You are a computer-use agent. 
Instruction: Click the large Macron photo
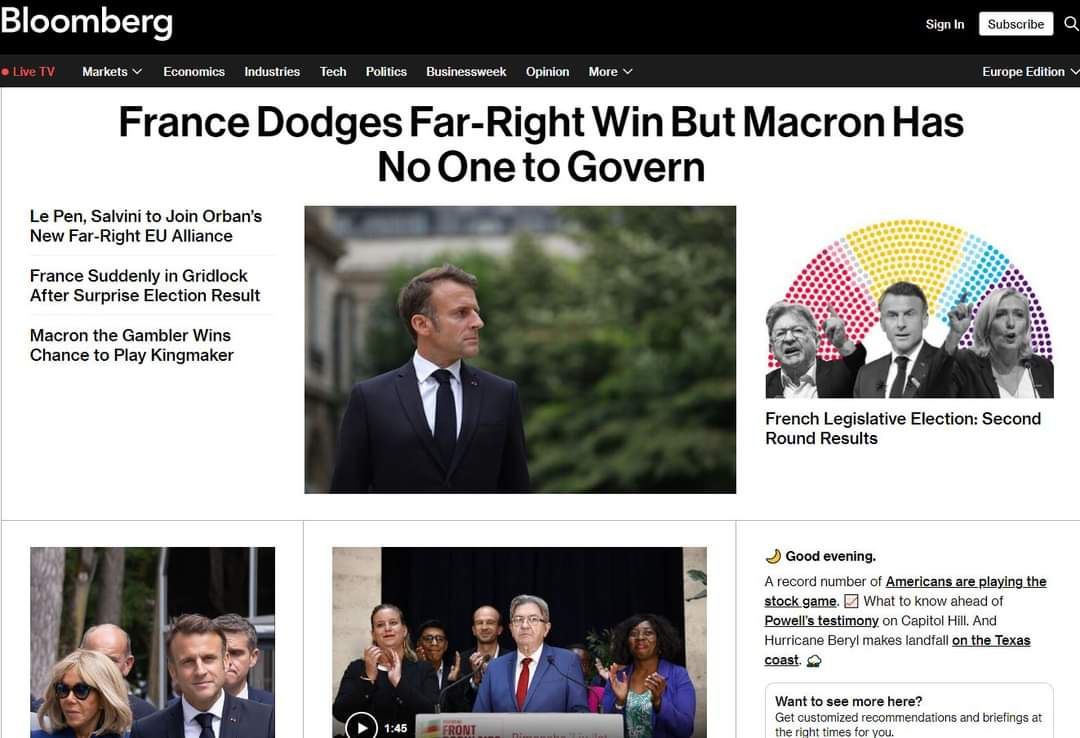click(520, 349)
